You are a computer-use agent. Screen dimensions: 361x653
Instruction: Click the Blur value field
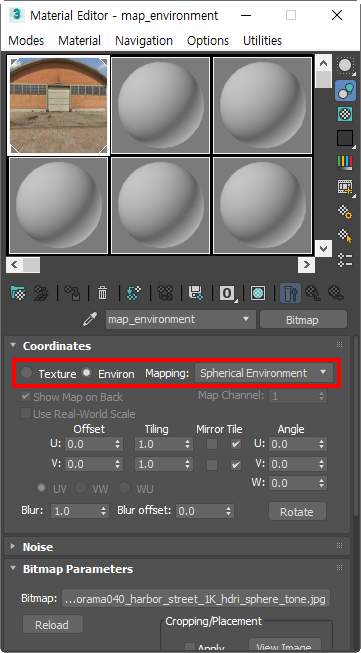point(75,511)
